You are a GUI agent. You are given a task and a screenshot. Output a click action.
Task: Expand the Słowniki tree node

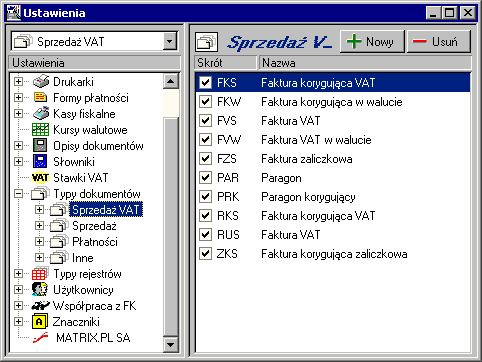coord(19,161)
